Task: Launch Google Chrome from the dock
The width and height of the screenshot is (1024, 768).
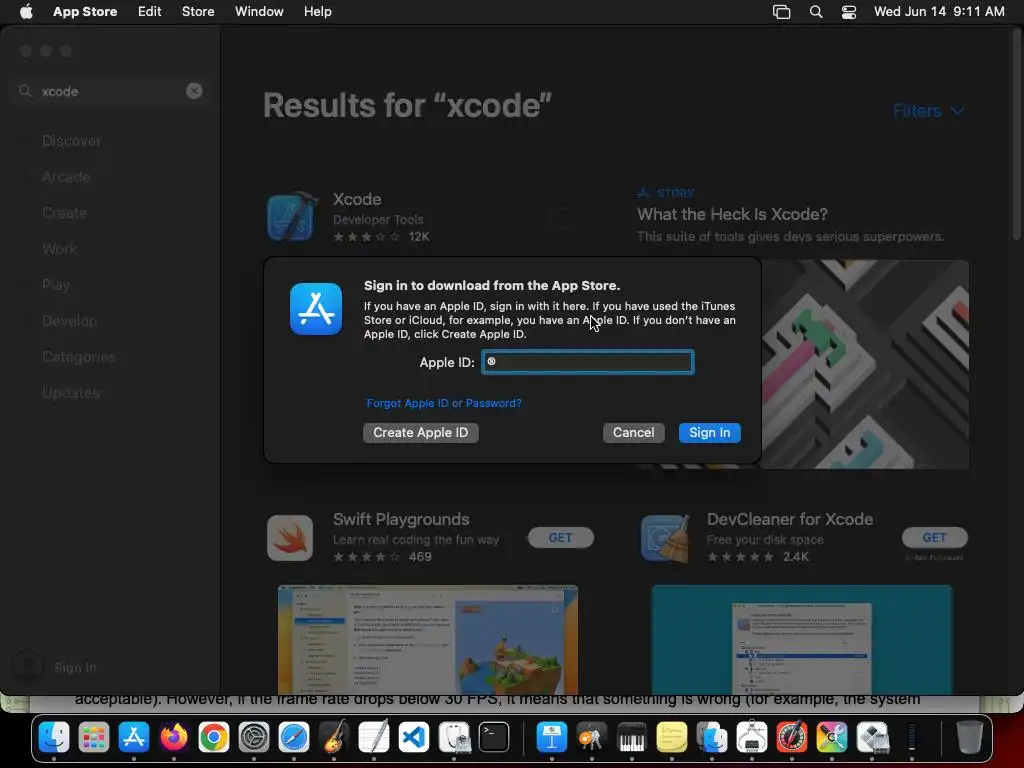Action: click(214, 738)
